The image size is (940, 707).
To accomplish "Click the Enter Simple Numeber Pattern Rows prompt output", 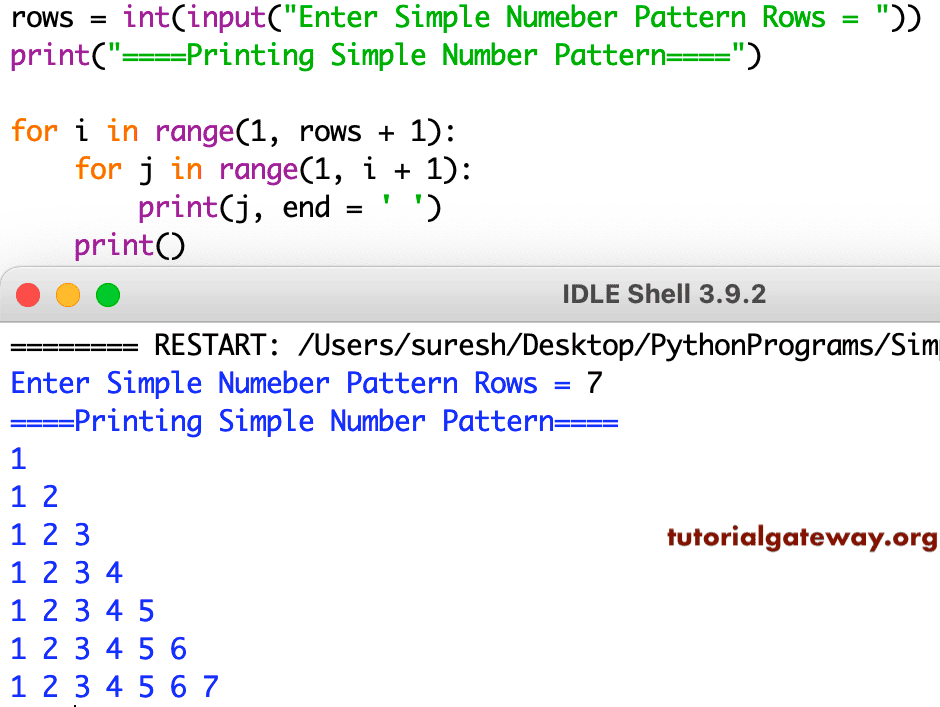I will click(280, 383).
